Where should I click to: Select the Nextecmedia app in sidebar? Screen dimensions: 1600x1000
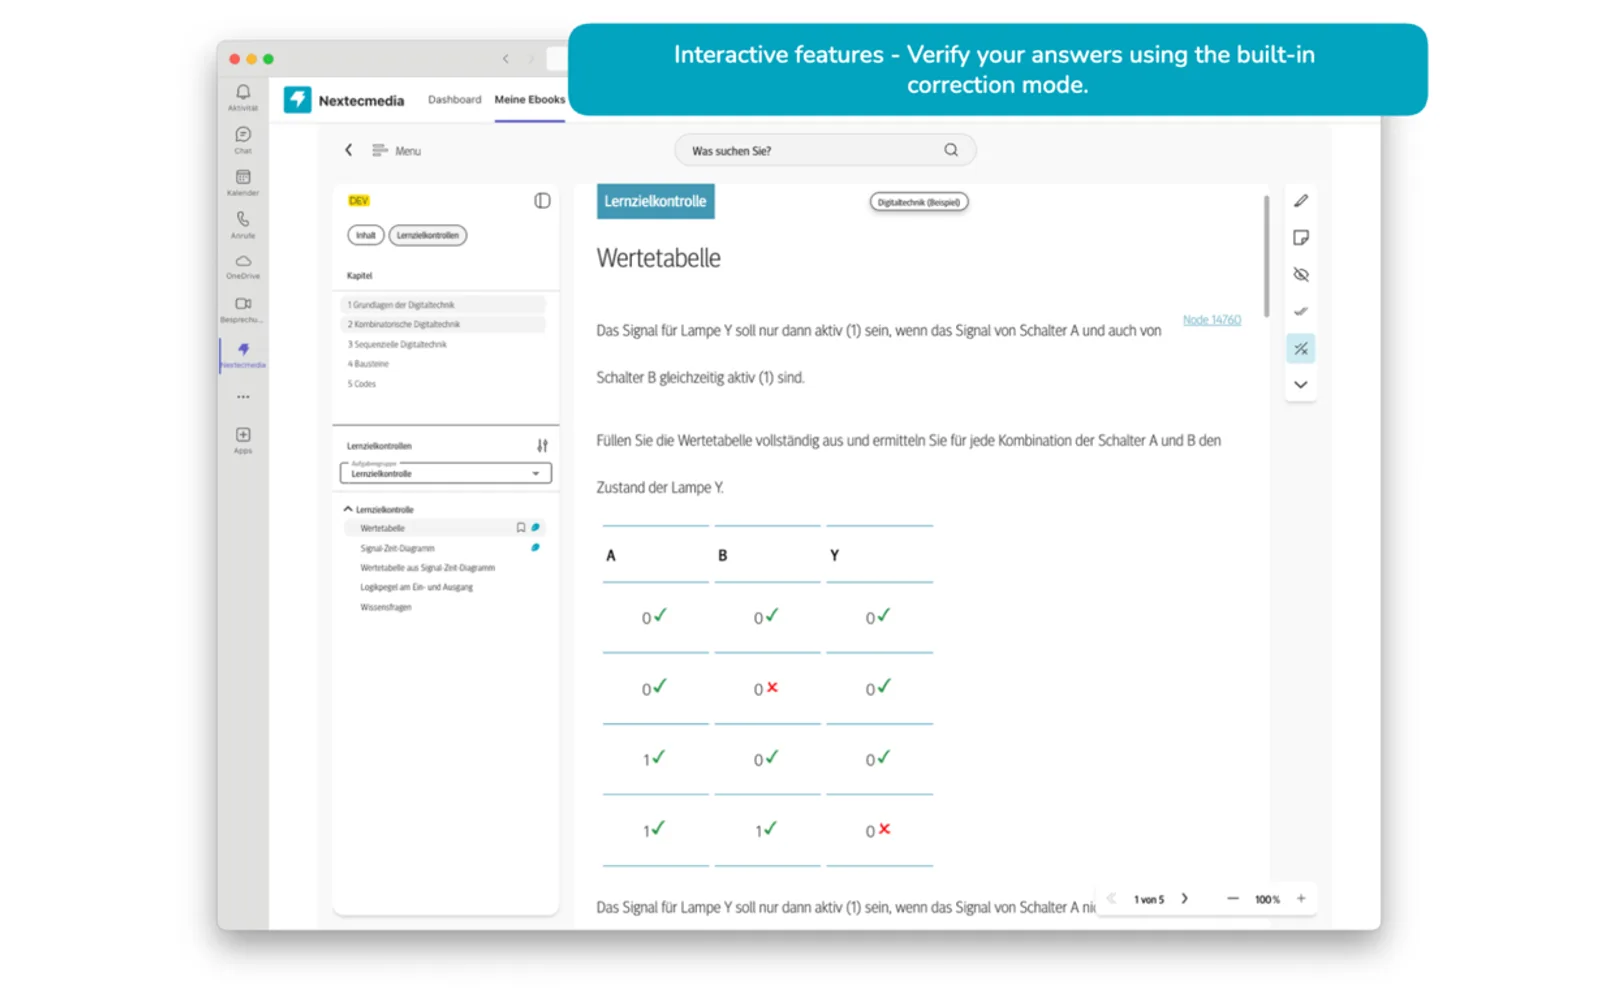(243, 355)
